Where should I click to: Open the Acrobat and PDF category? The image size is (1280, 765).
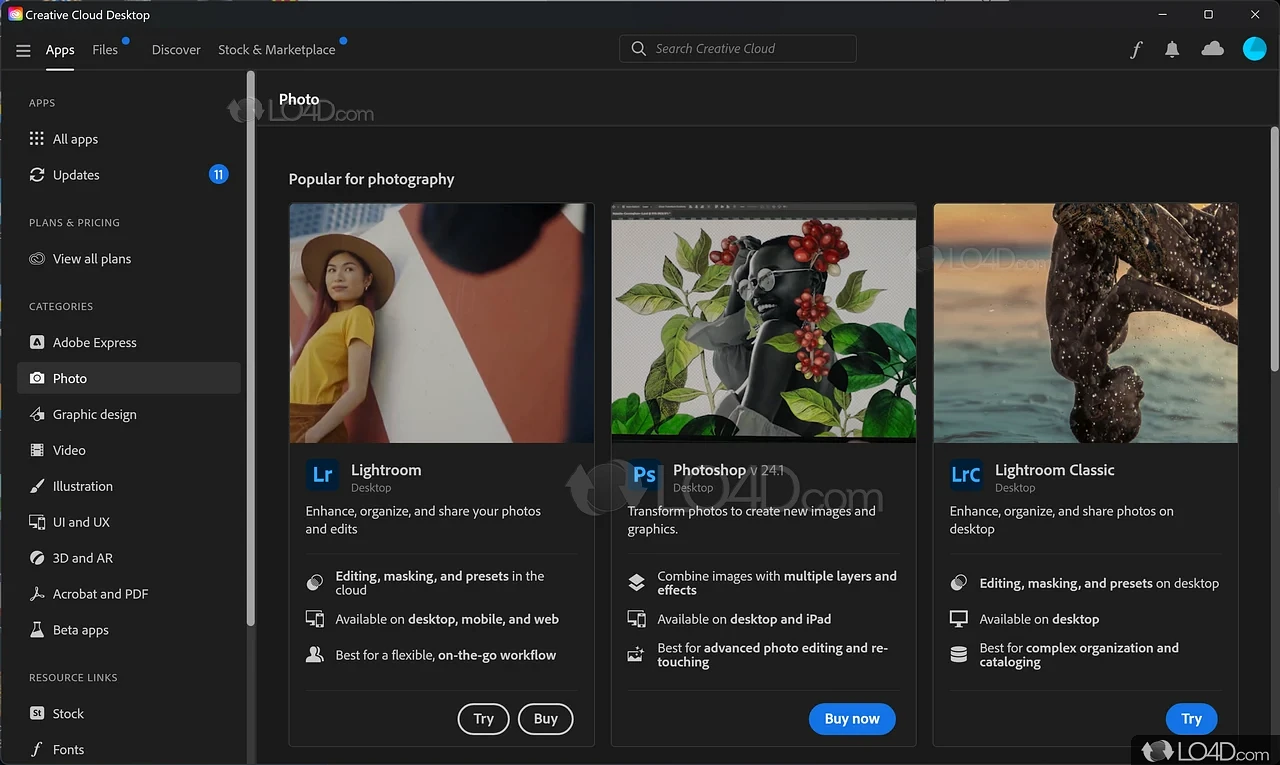[x=129, y=595]
